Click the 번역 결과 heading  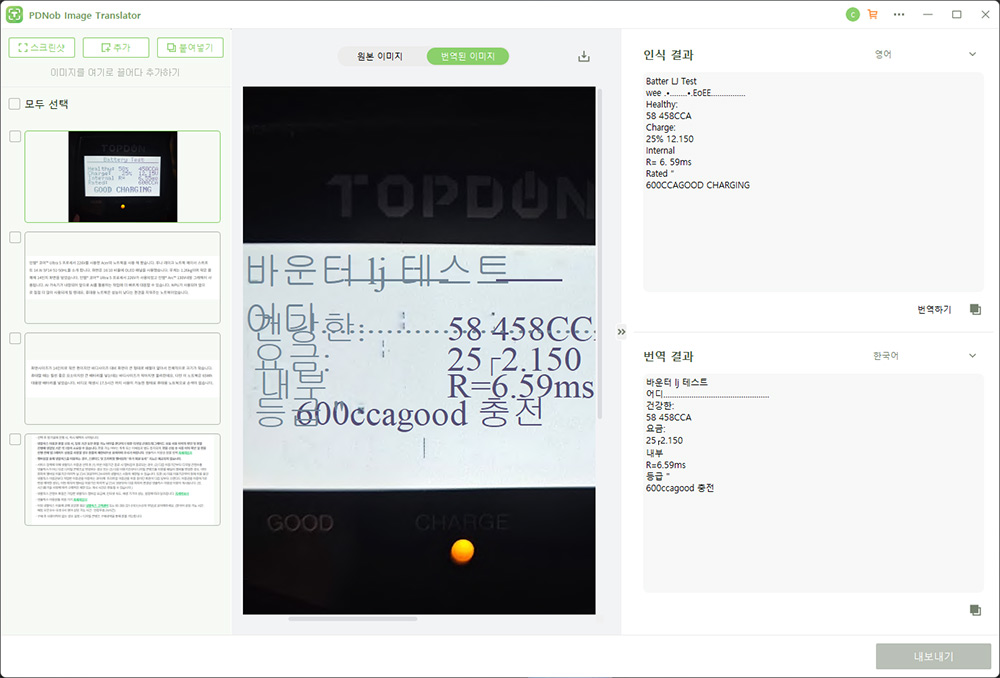pos(668,357)
